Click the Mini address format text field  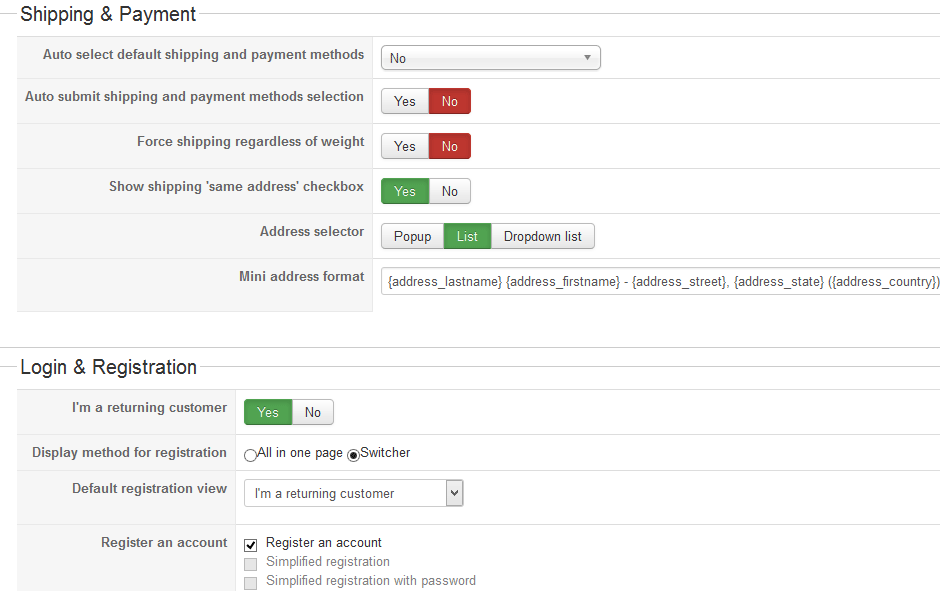tap(660, 282)
